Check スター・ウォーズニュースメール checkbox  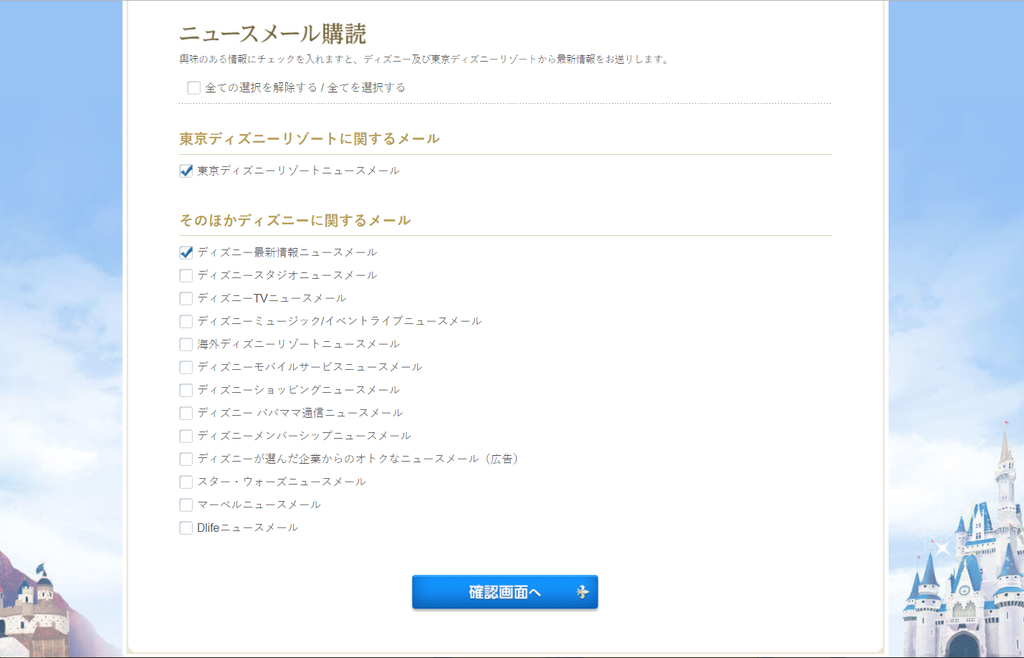point(186,482)
